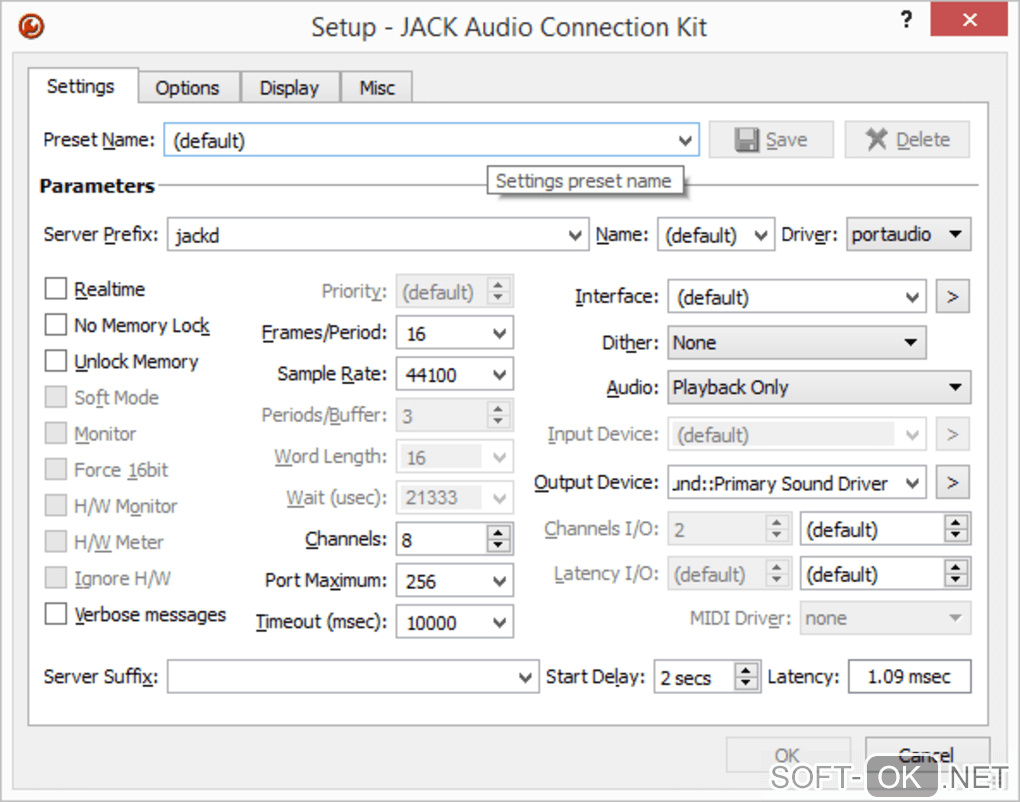Toggle the No Memory Lock checkbox
1020x802 pixels.
tap(56, 326)
